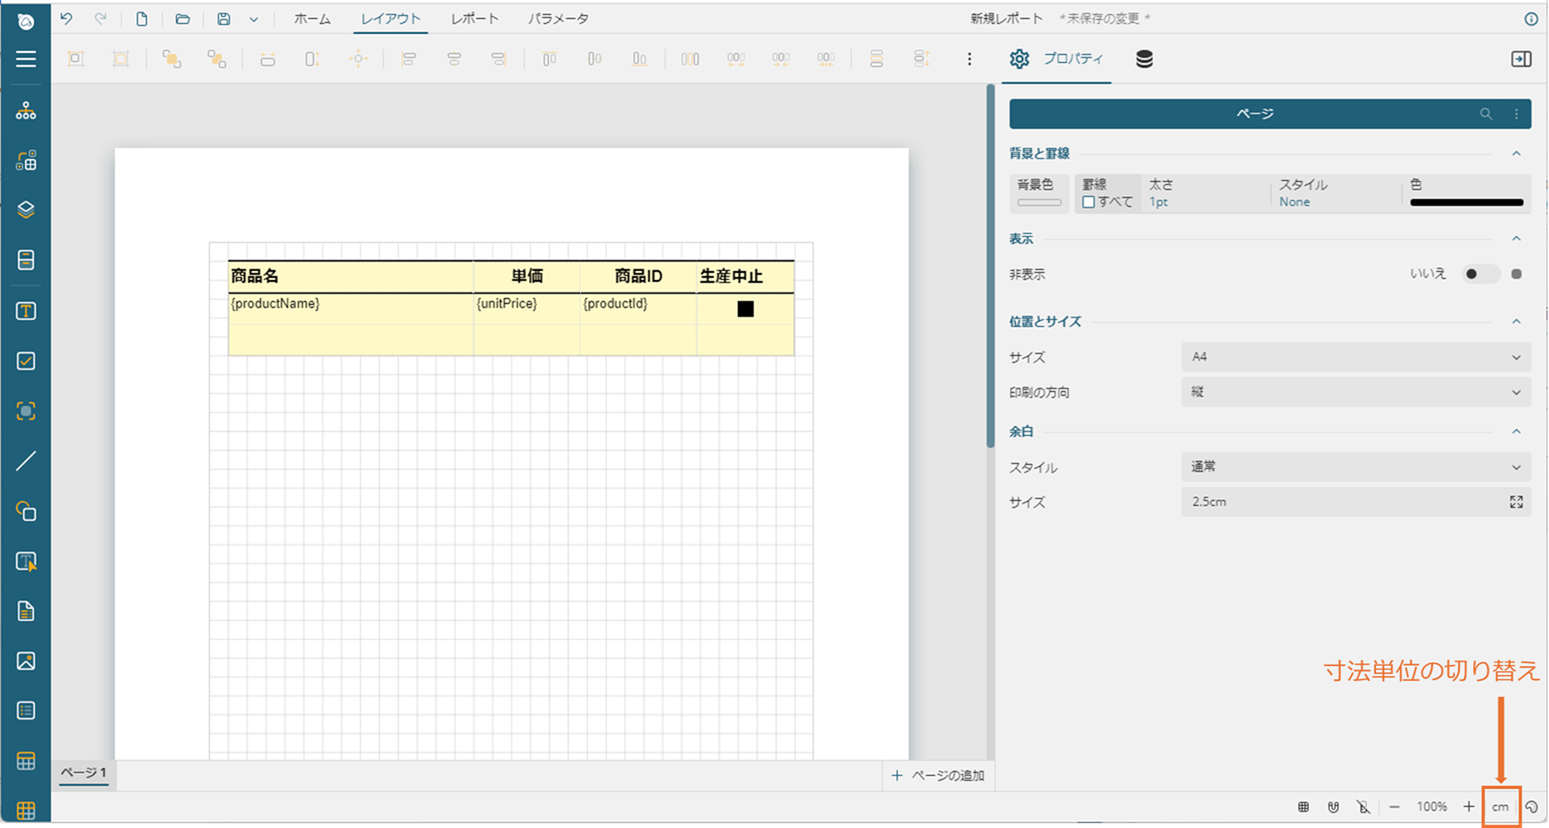1549x828 pixels.
Task: Click the checkbox in the 生産中止 column
Action: (x=745, y=309)
